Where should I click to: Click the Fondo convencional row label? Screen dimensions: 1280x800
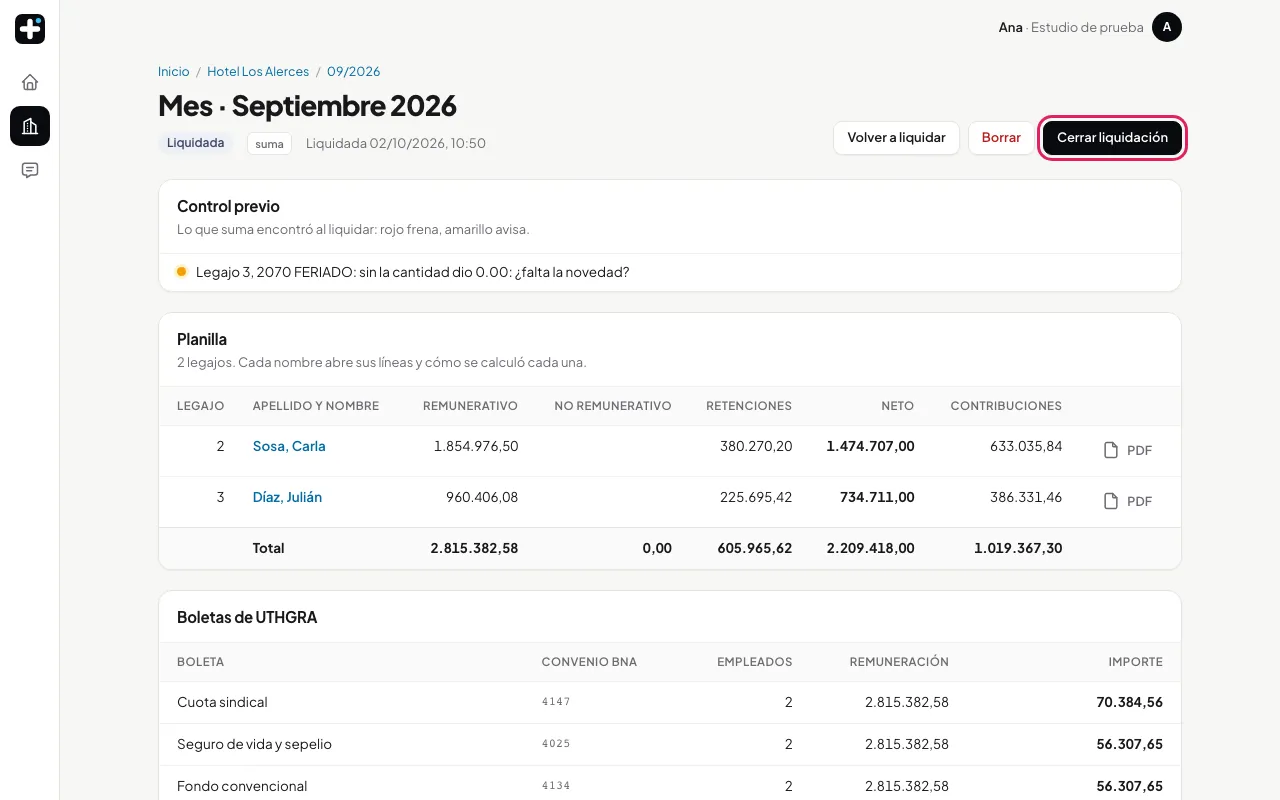pyautogui.click(x=242, y=786)
